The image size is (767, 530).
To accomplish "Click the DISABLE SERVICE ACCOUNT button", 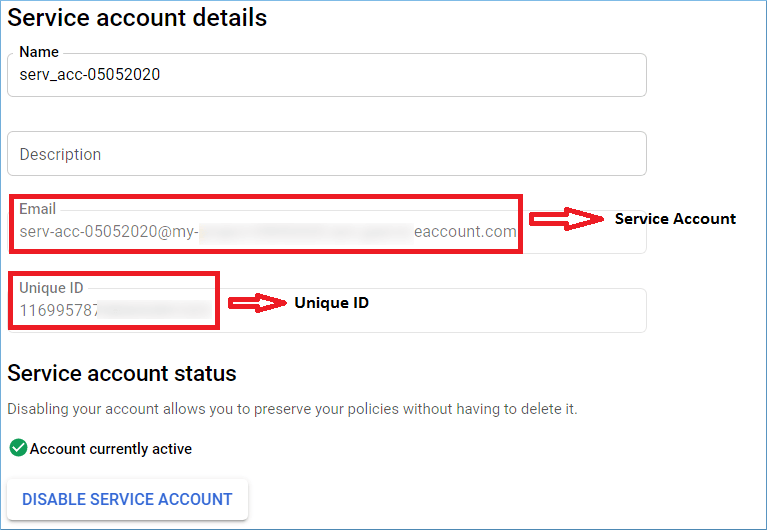I will (127, 499).
